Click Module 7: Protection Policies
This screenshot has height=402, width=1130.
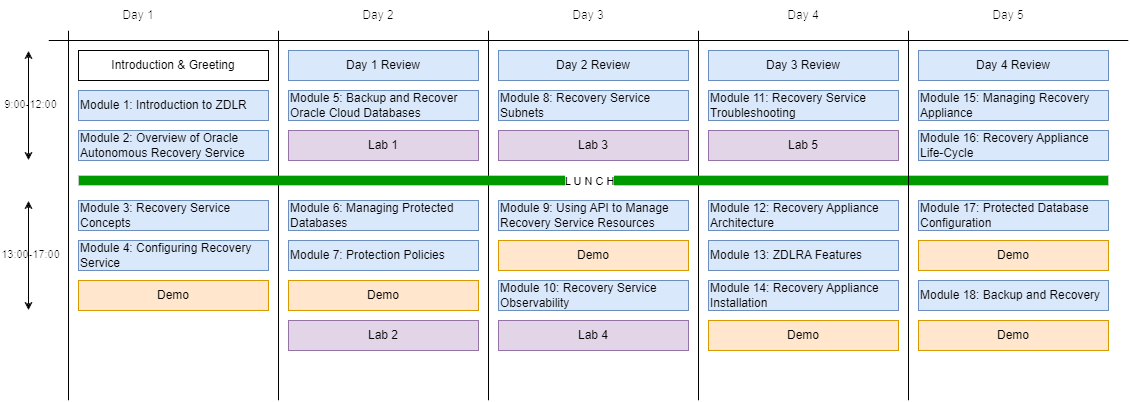[x=383, y=255]
